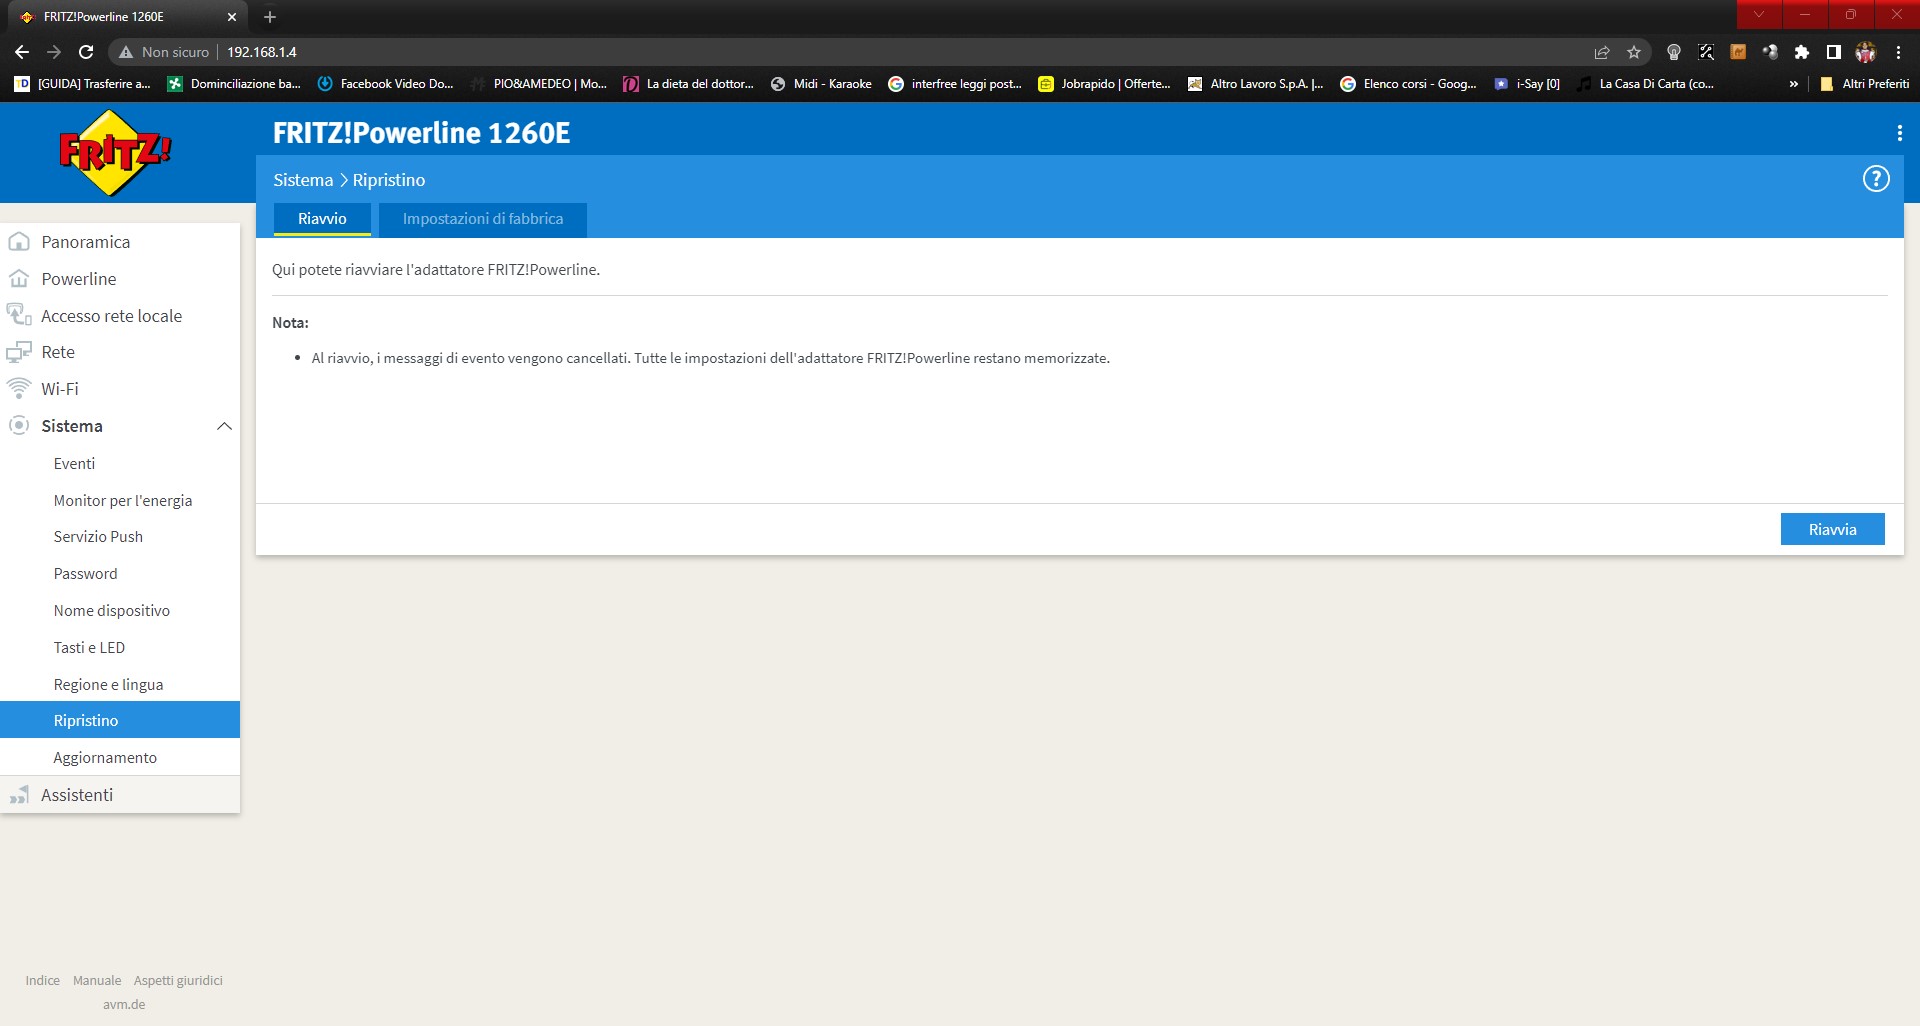Click the Sistema gear icon

click(x=19, y=425)
